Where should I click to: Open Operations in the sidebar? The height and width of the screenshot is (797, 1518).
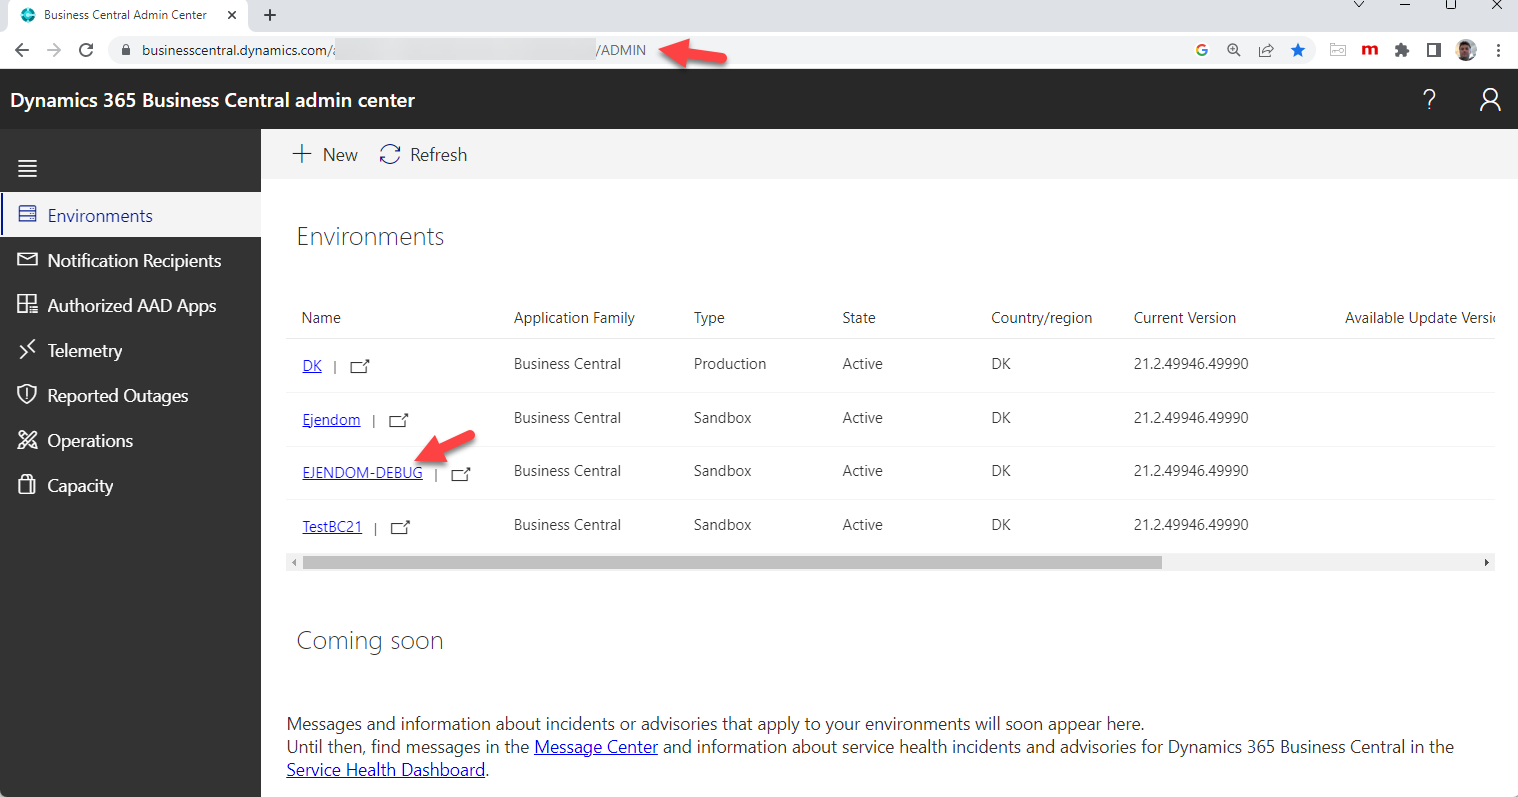click(x=131, y=440)
